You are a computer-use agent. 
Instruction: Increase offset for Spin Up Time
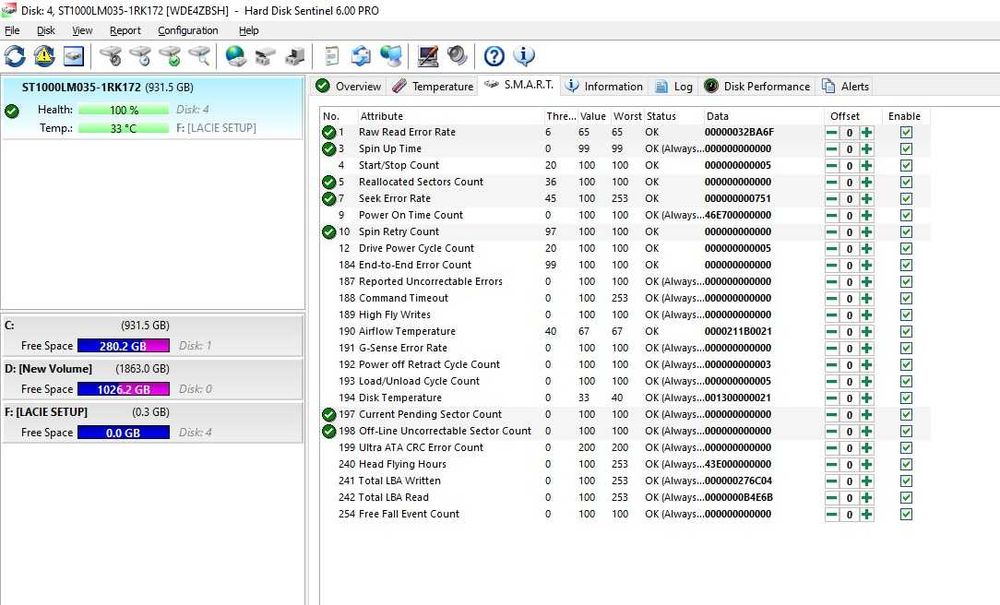[x=866, y=149]
